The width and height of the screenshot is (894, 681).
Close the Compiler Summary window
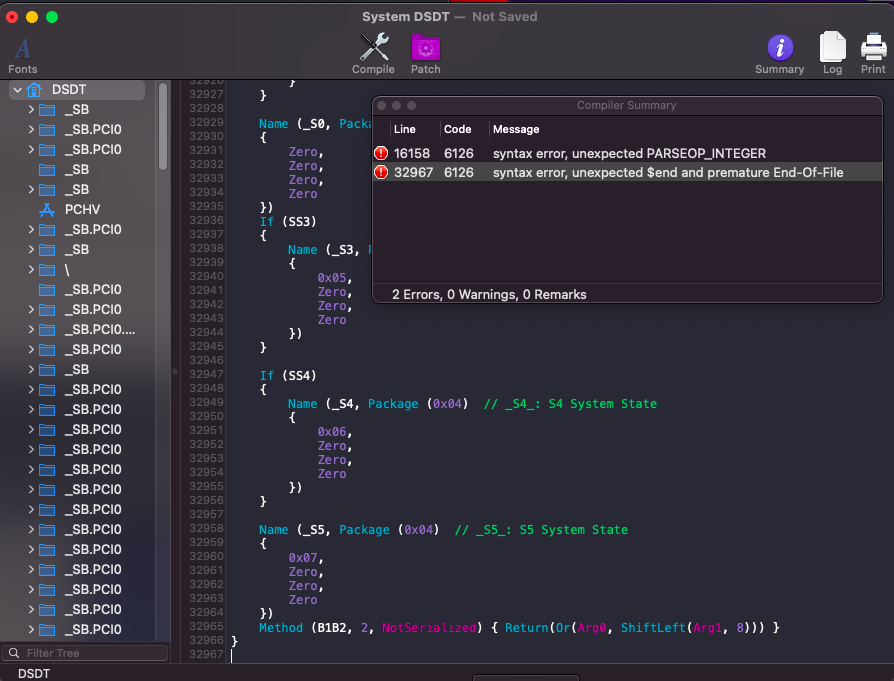point(382,105)
